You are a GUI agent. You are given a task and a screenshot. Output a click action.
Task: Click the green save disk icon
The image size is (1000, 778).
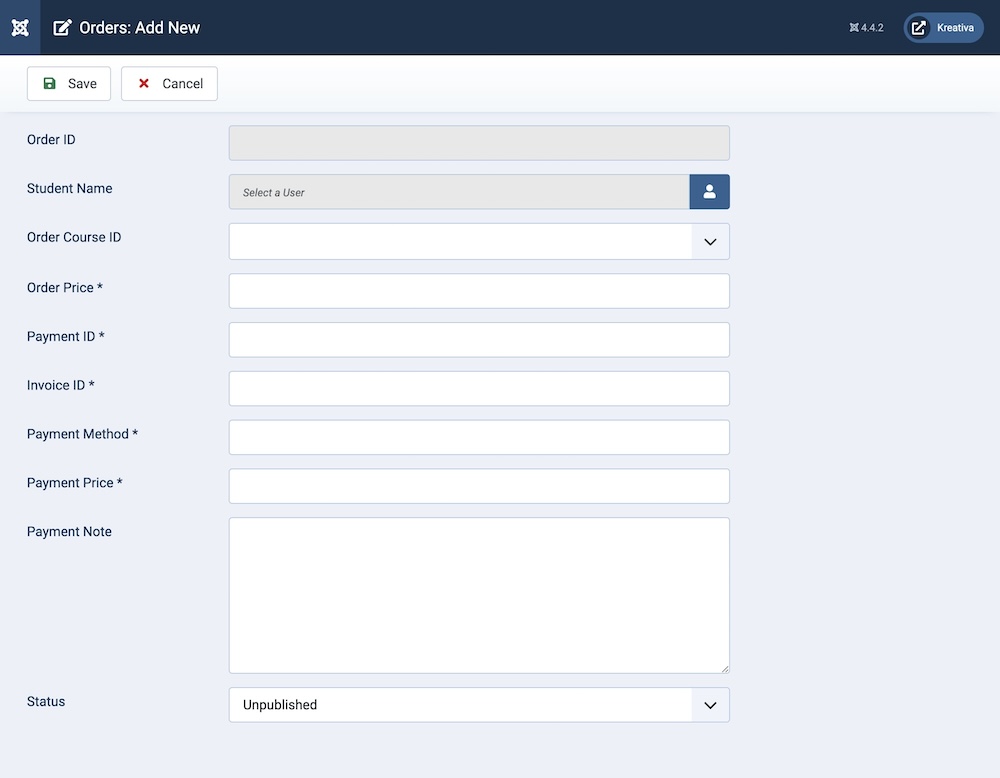click(49, 84)
